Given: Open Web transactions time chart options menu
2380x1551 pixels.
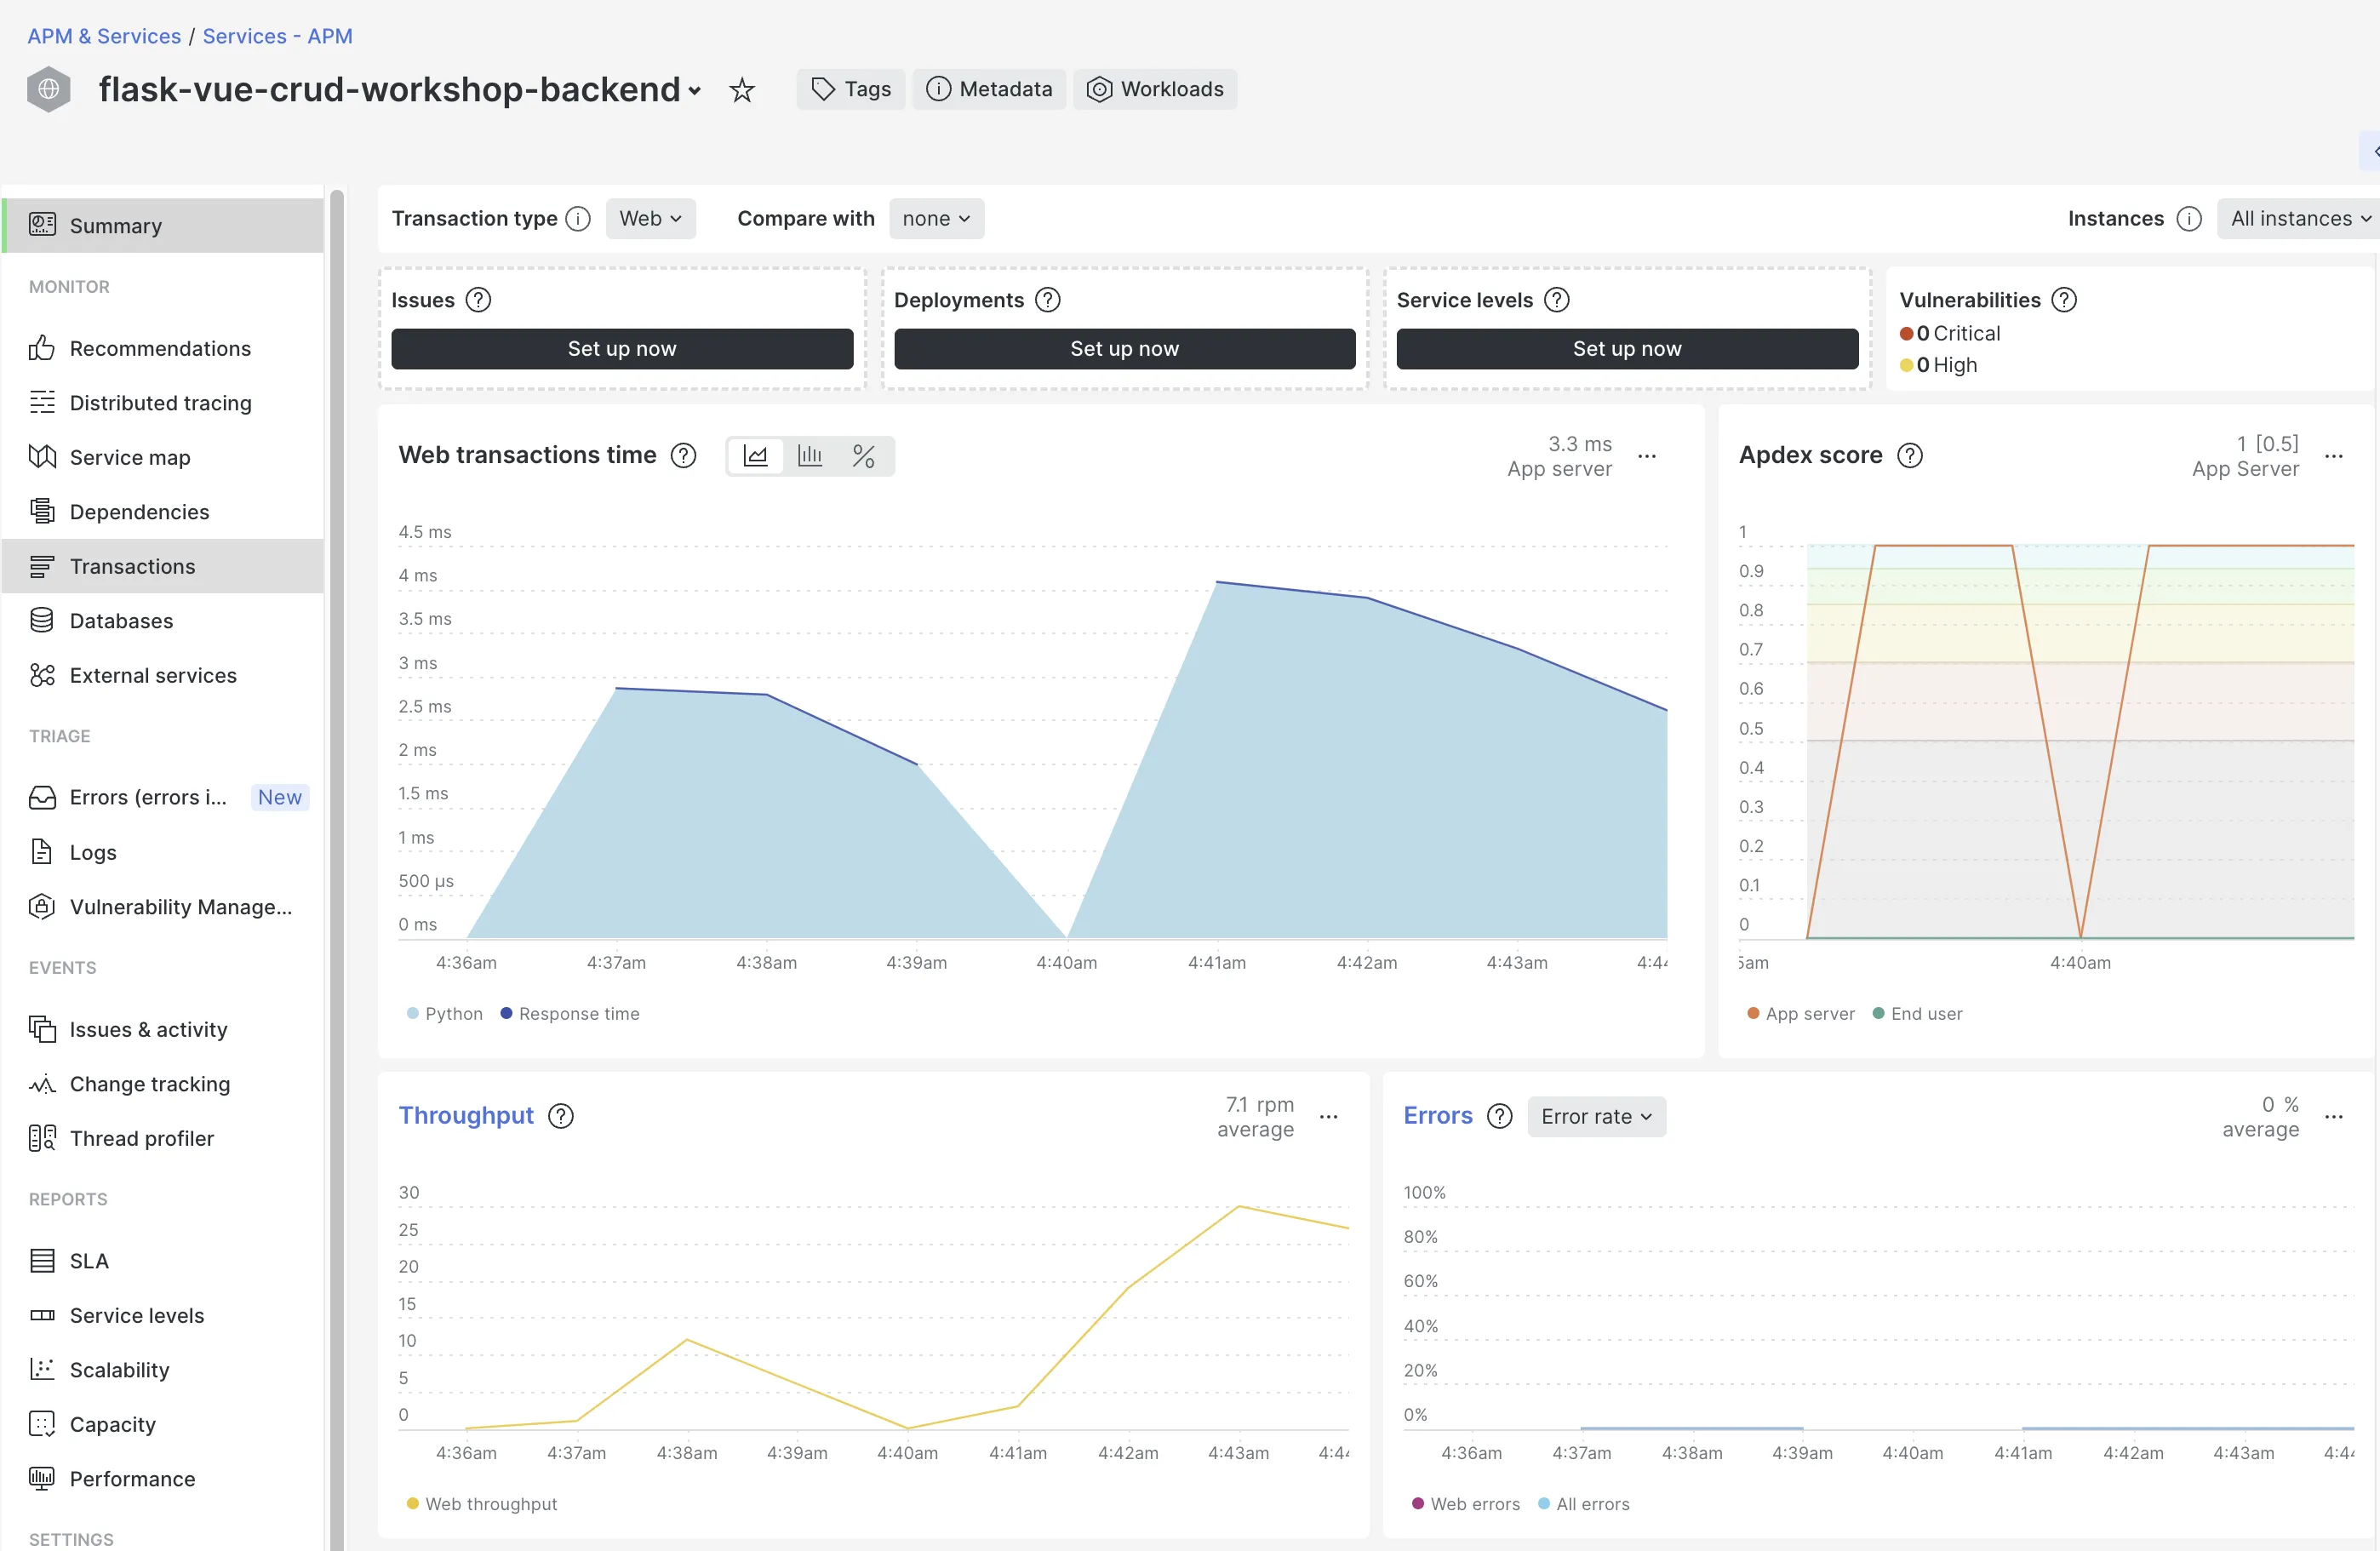Looking at the screenshot, I should (x=1647, y=456).
